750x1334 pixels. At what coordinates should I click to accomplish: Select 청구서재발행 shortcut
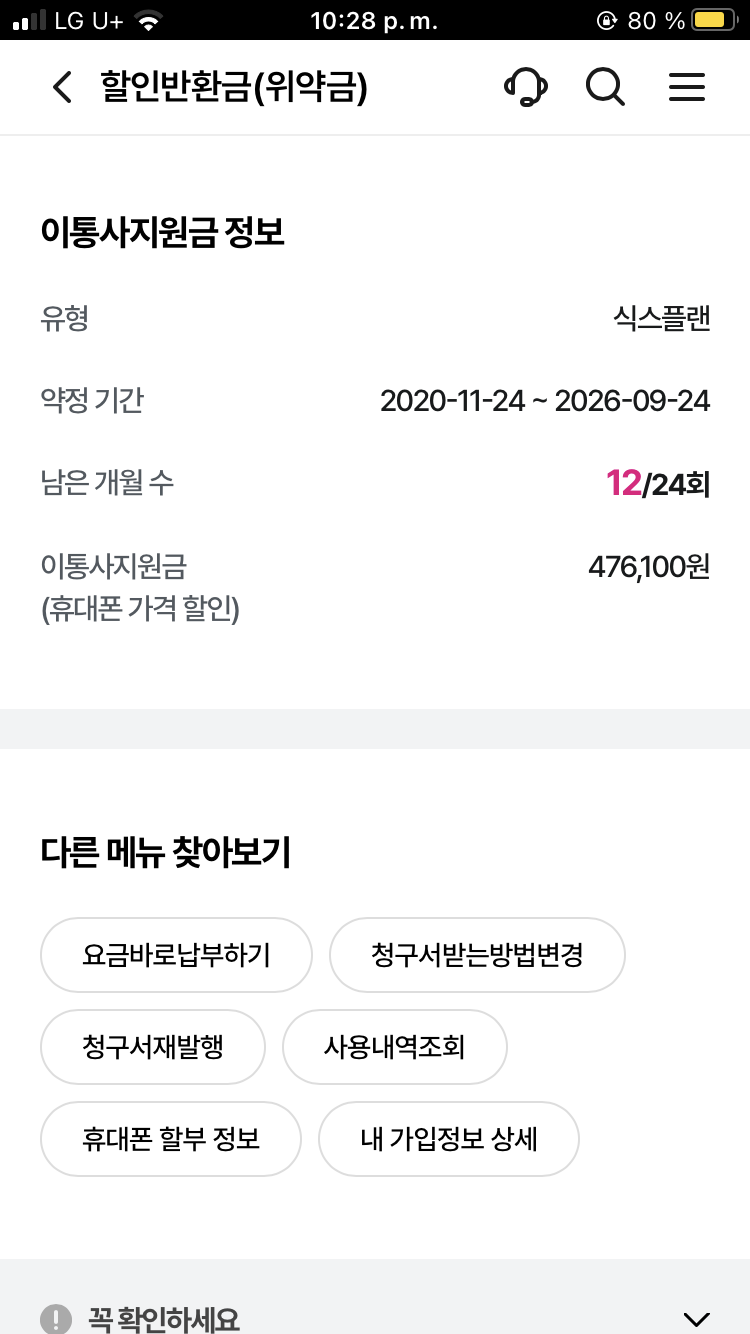(153, 1047)
